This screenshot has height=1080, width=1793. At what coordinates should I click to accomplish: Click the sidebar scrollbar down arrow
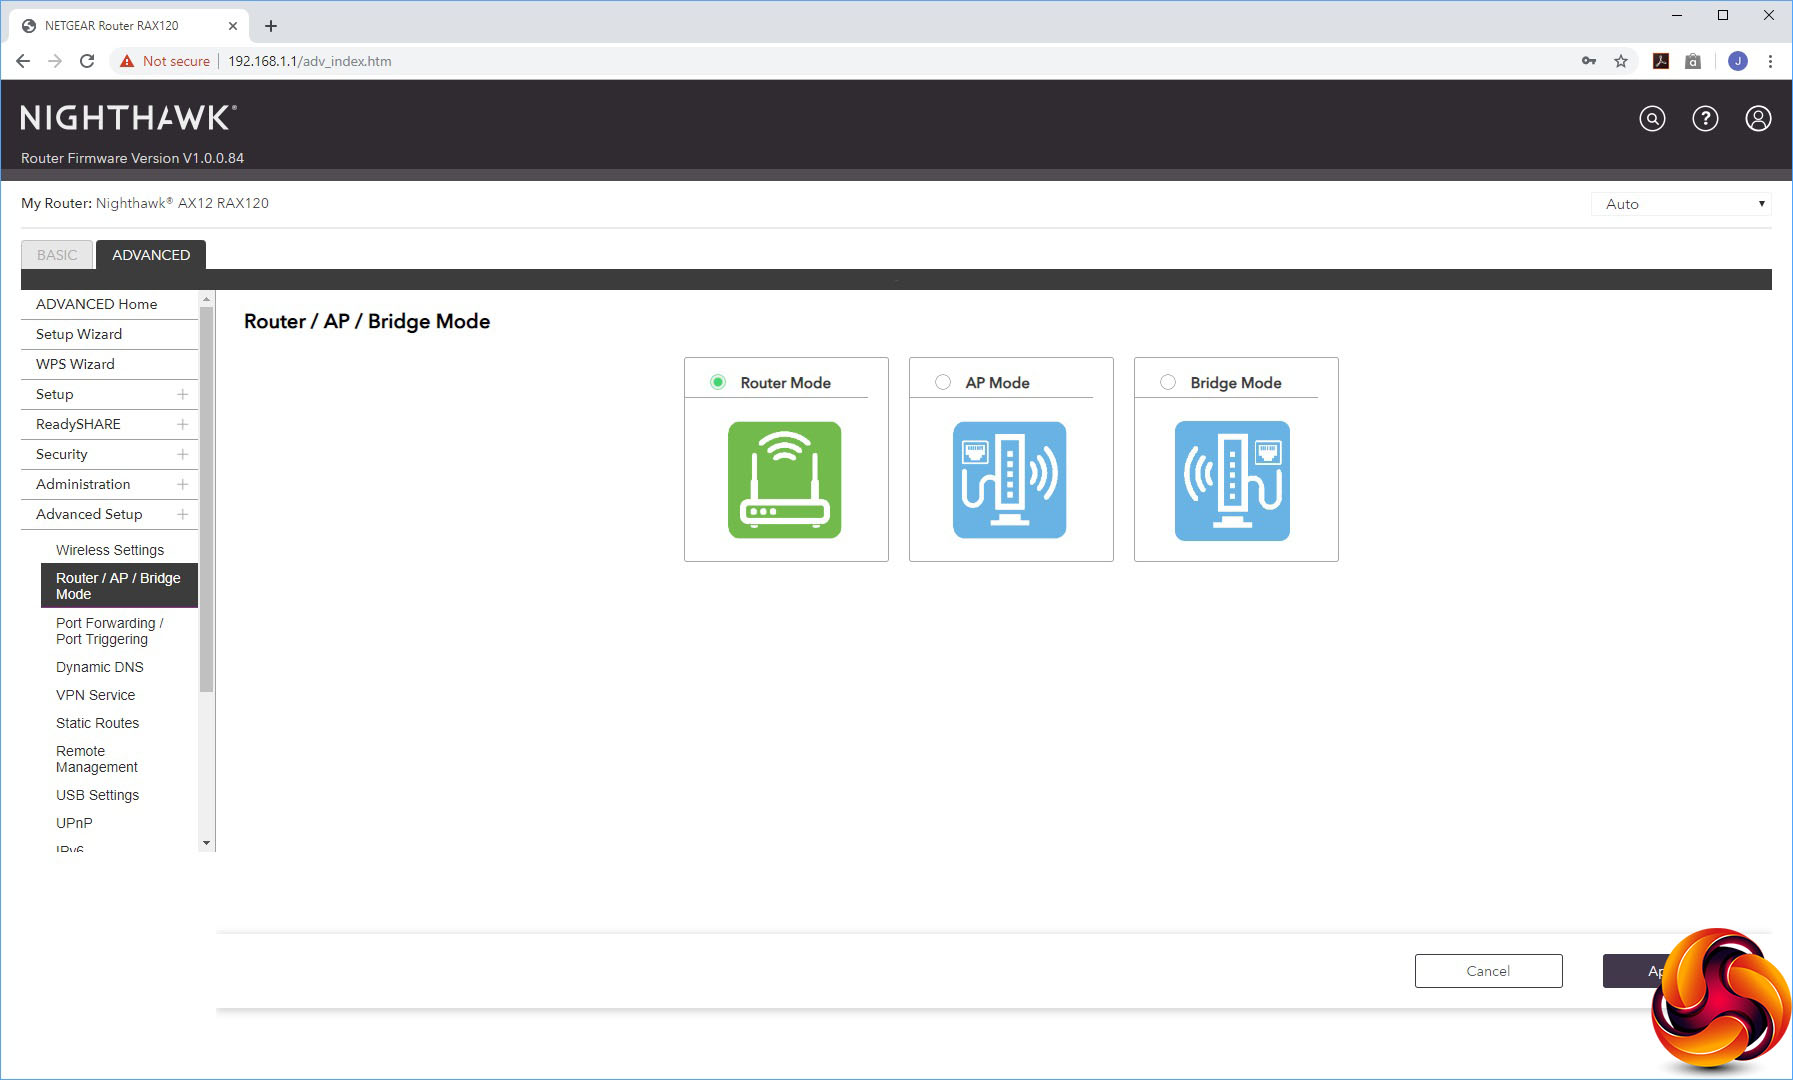pos(207,843)
